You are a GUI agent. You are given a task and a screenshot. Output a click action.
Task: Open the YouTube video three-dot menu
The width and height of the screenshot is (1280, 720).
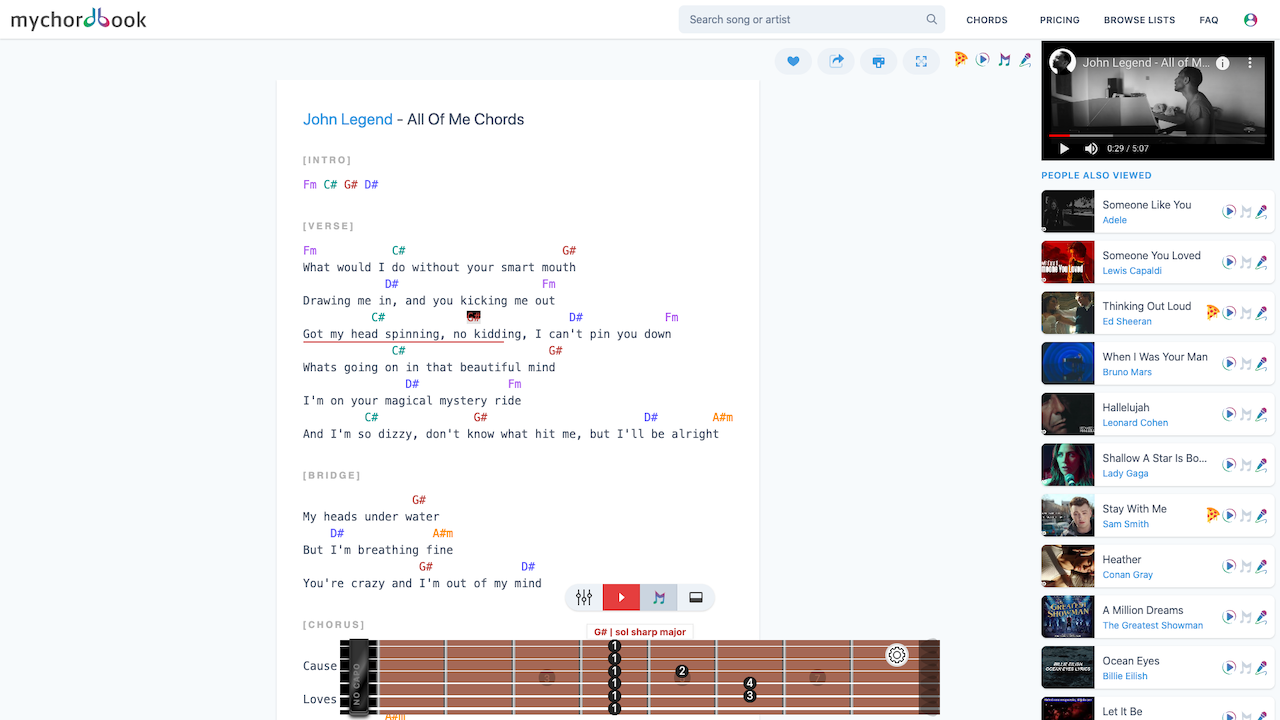point(1249,63)
